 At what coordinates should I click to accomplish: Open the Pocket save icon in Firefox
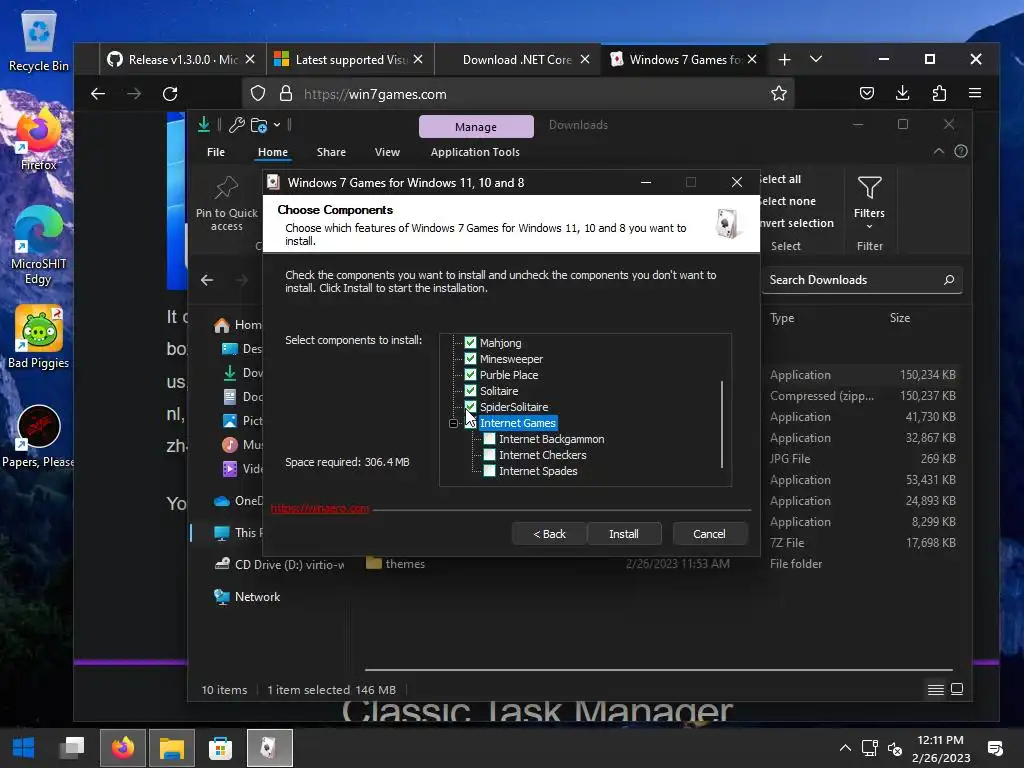click(x=867, y=94)
